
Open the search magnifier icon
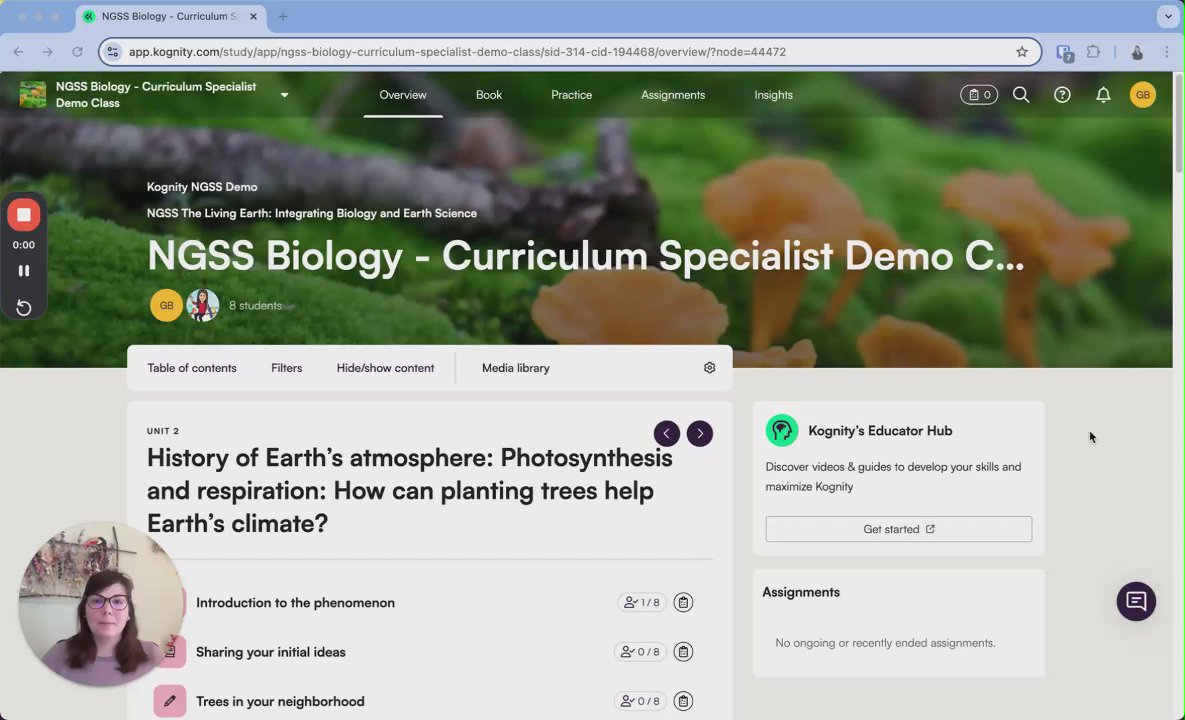1021,94
